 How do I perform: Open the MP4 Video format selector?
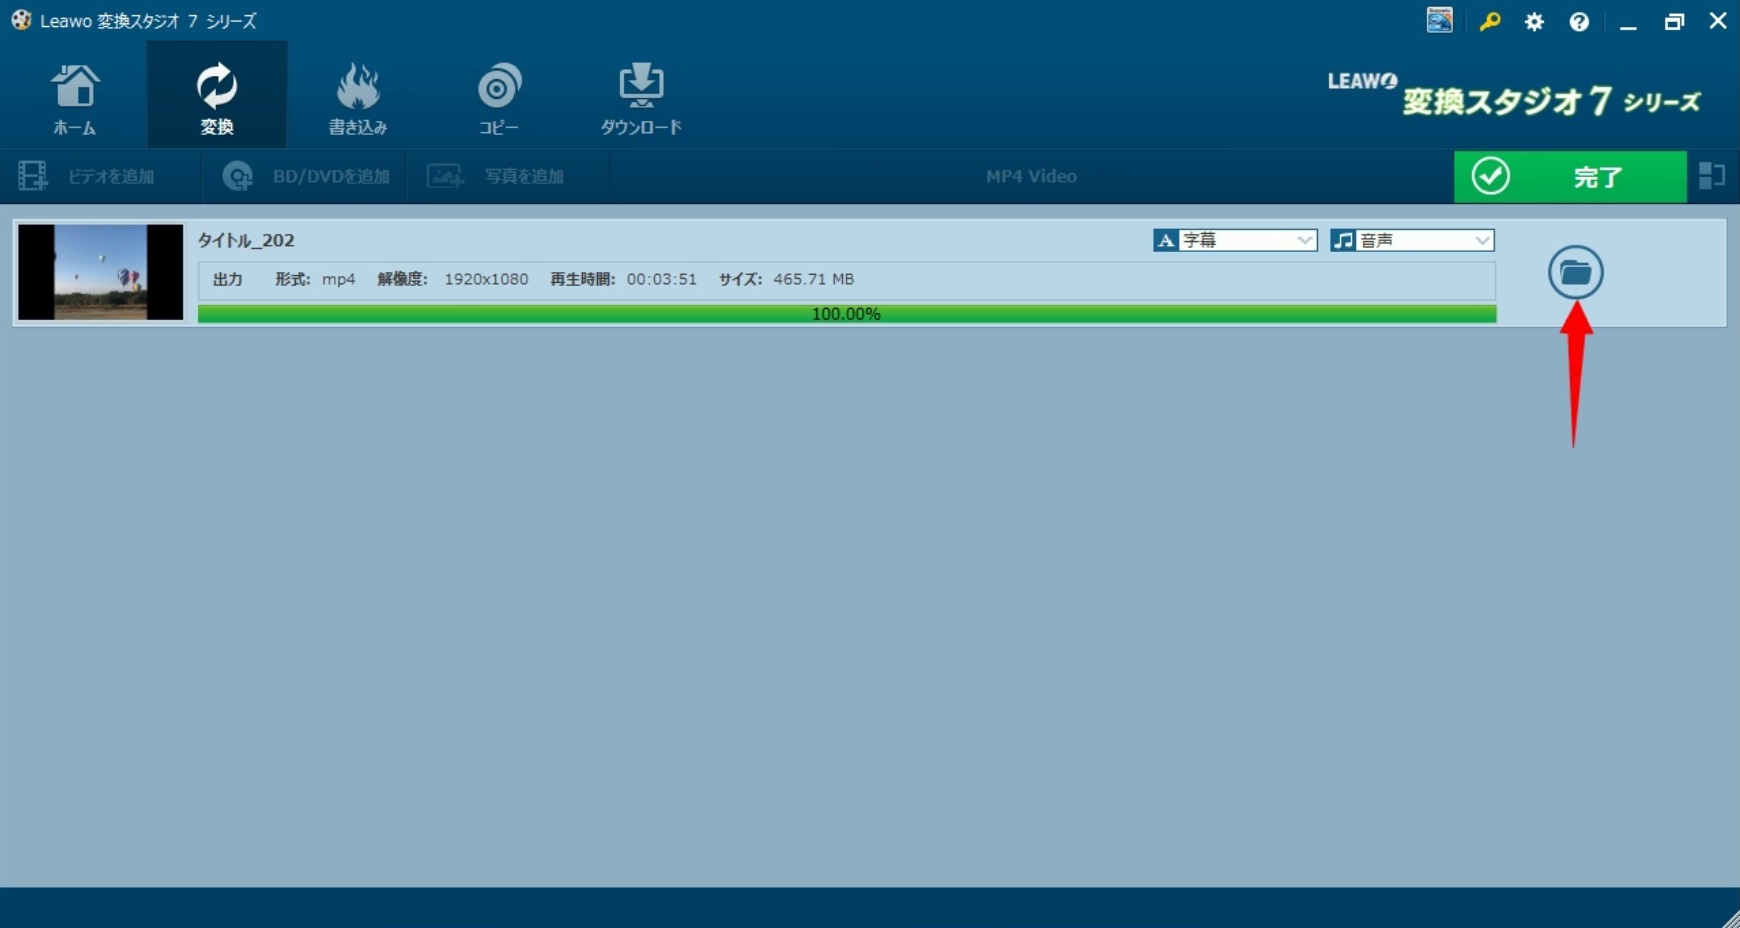[x=1031, y=177]
